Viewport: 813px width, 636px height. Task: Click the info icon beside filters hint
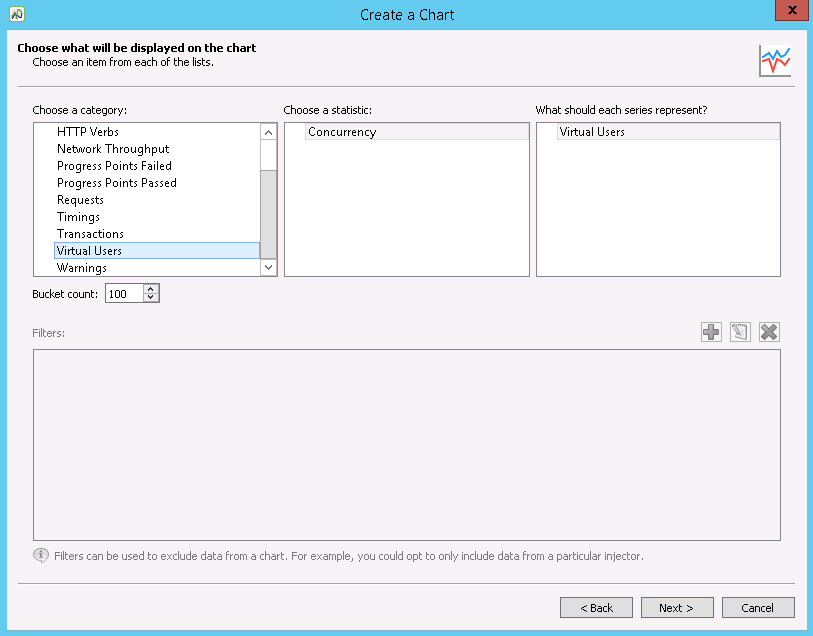41,555
